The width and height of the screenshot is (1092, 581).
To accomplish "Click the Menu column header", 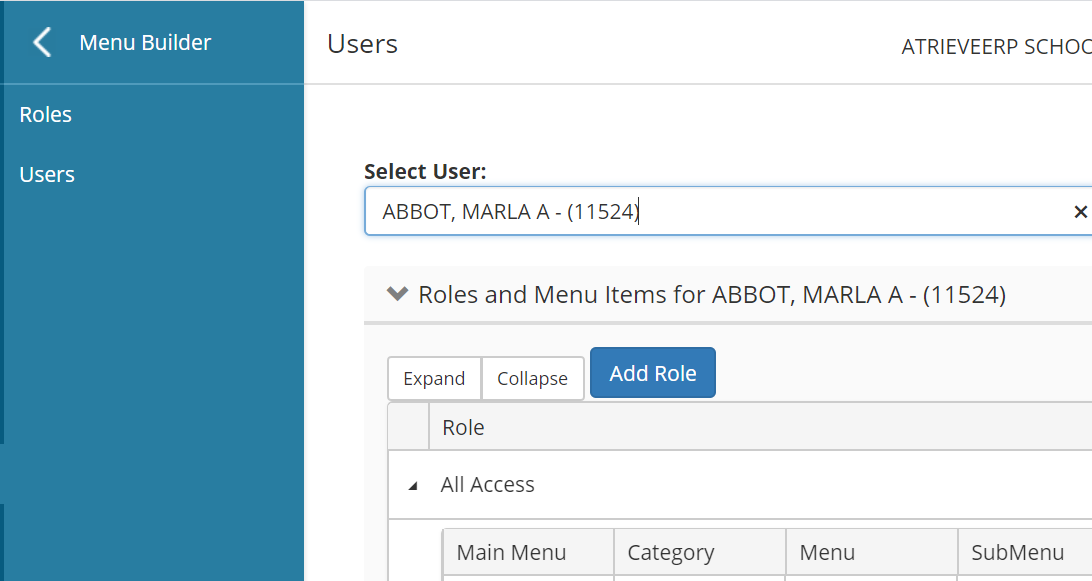I will click(x=827, y=552).
